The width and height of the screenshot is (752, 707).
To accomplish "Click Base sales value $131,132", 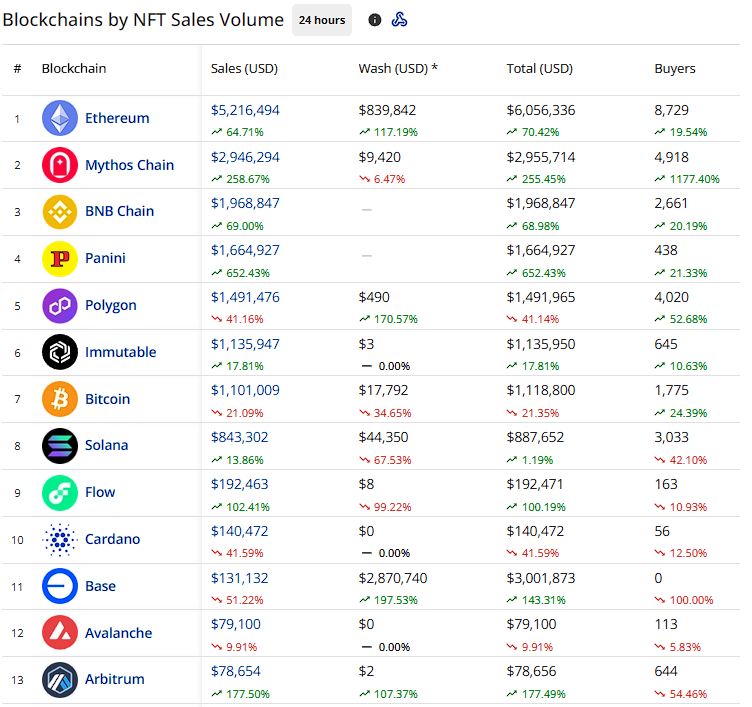I will pos(239,578).
